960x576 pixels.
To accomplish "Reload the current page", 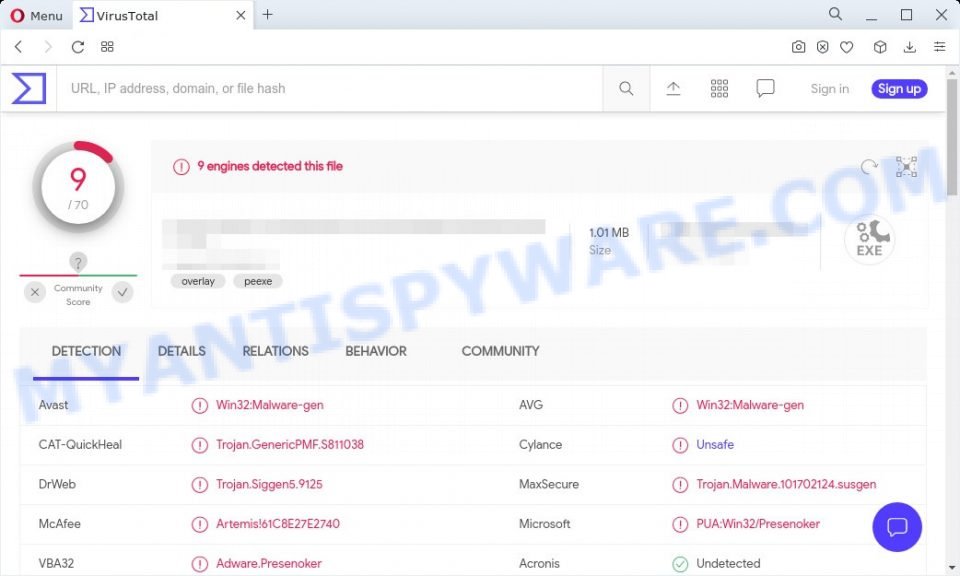I will (78, 47).
